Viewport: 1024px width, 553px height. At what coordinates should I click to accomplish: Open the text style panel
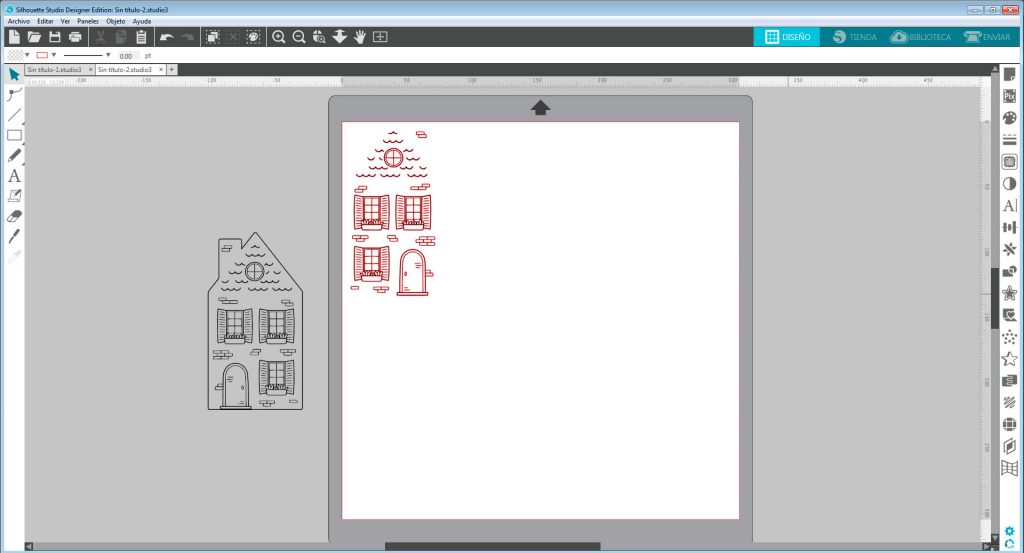pos(1010,205)
